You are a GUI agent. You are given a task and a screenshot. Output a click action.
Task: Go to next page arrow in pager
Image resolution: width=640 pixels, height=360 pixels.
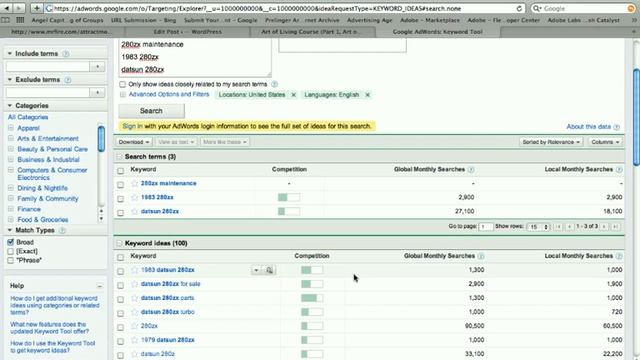[604, 227]
